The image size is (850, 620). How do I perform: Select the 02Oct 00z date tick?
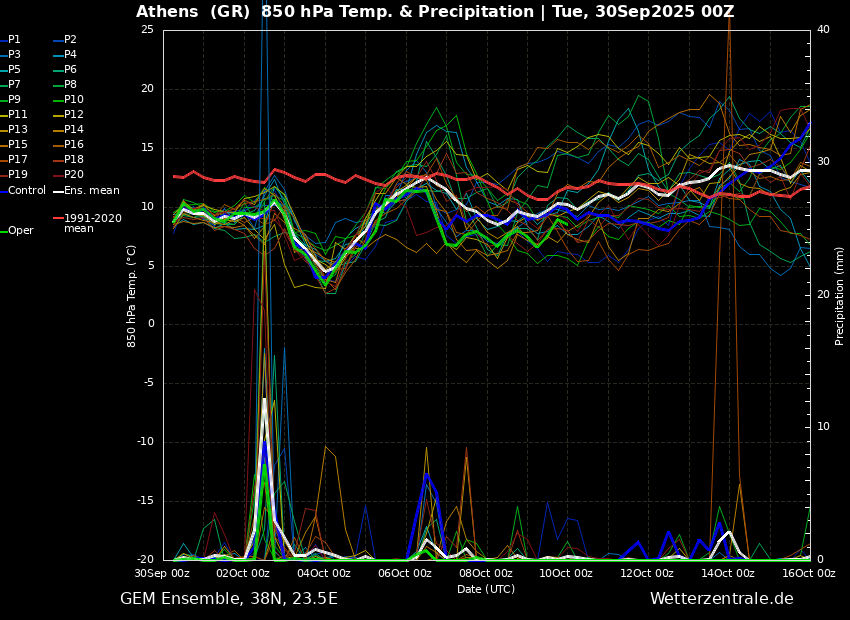[x=243, y=573]
